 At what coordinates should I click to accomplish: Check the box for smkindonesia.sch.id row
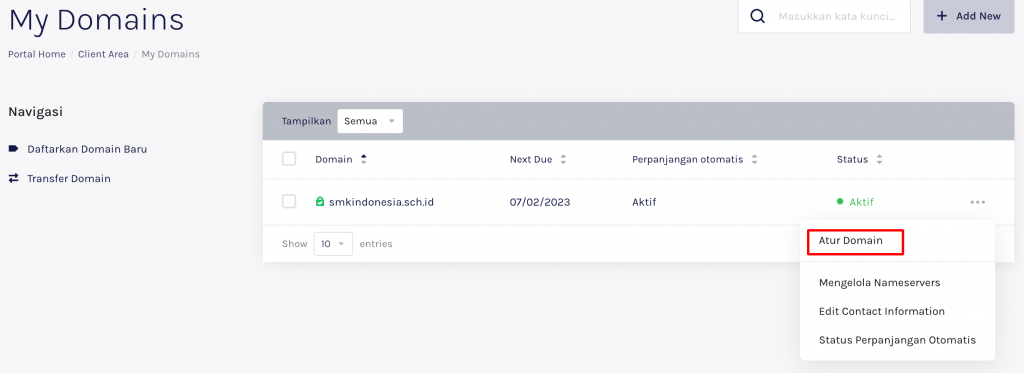pyautogui.click(x=289, y=201)
